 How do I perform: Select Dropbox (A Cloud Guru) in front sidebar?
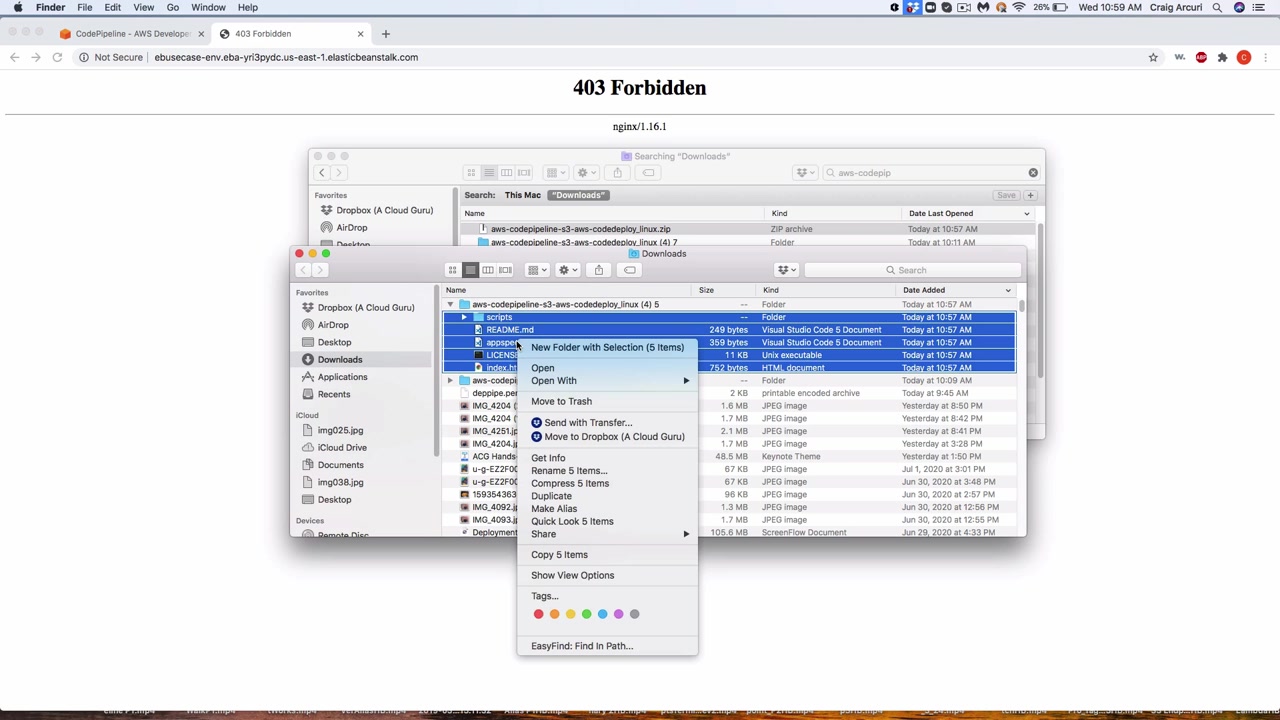(365, 307)
